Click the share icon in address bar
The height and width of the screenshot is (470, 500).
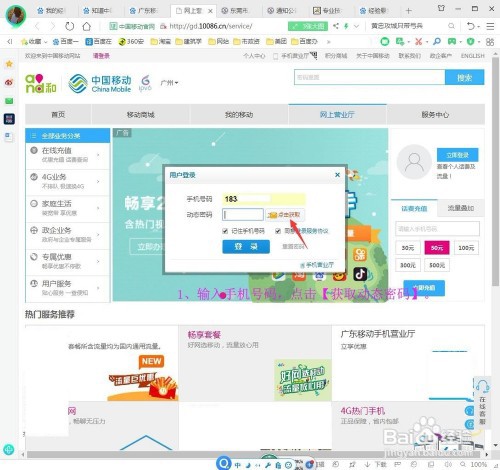coord(336,26)
